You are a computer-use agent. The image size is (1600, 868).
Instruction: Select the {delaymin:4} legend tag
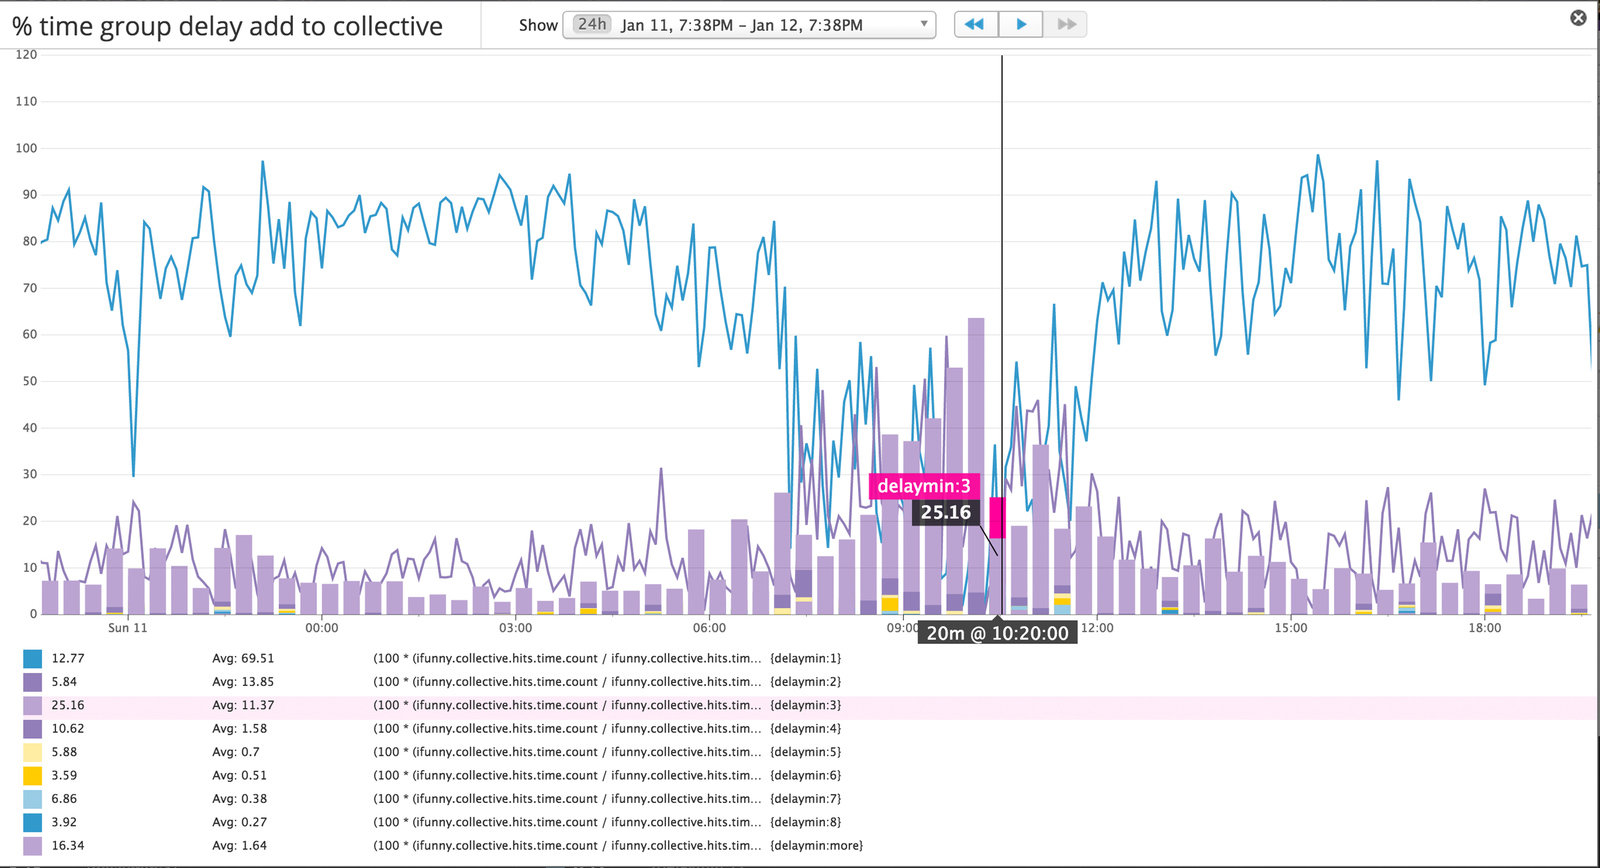click(805, 729)
